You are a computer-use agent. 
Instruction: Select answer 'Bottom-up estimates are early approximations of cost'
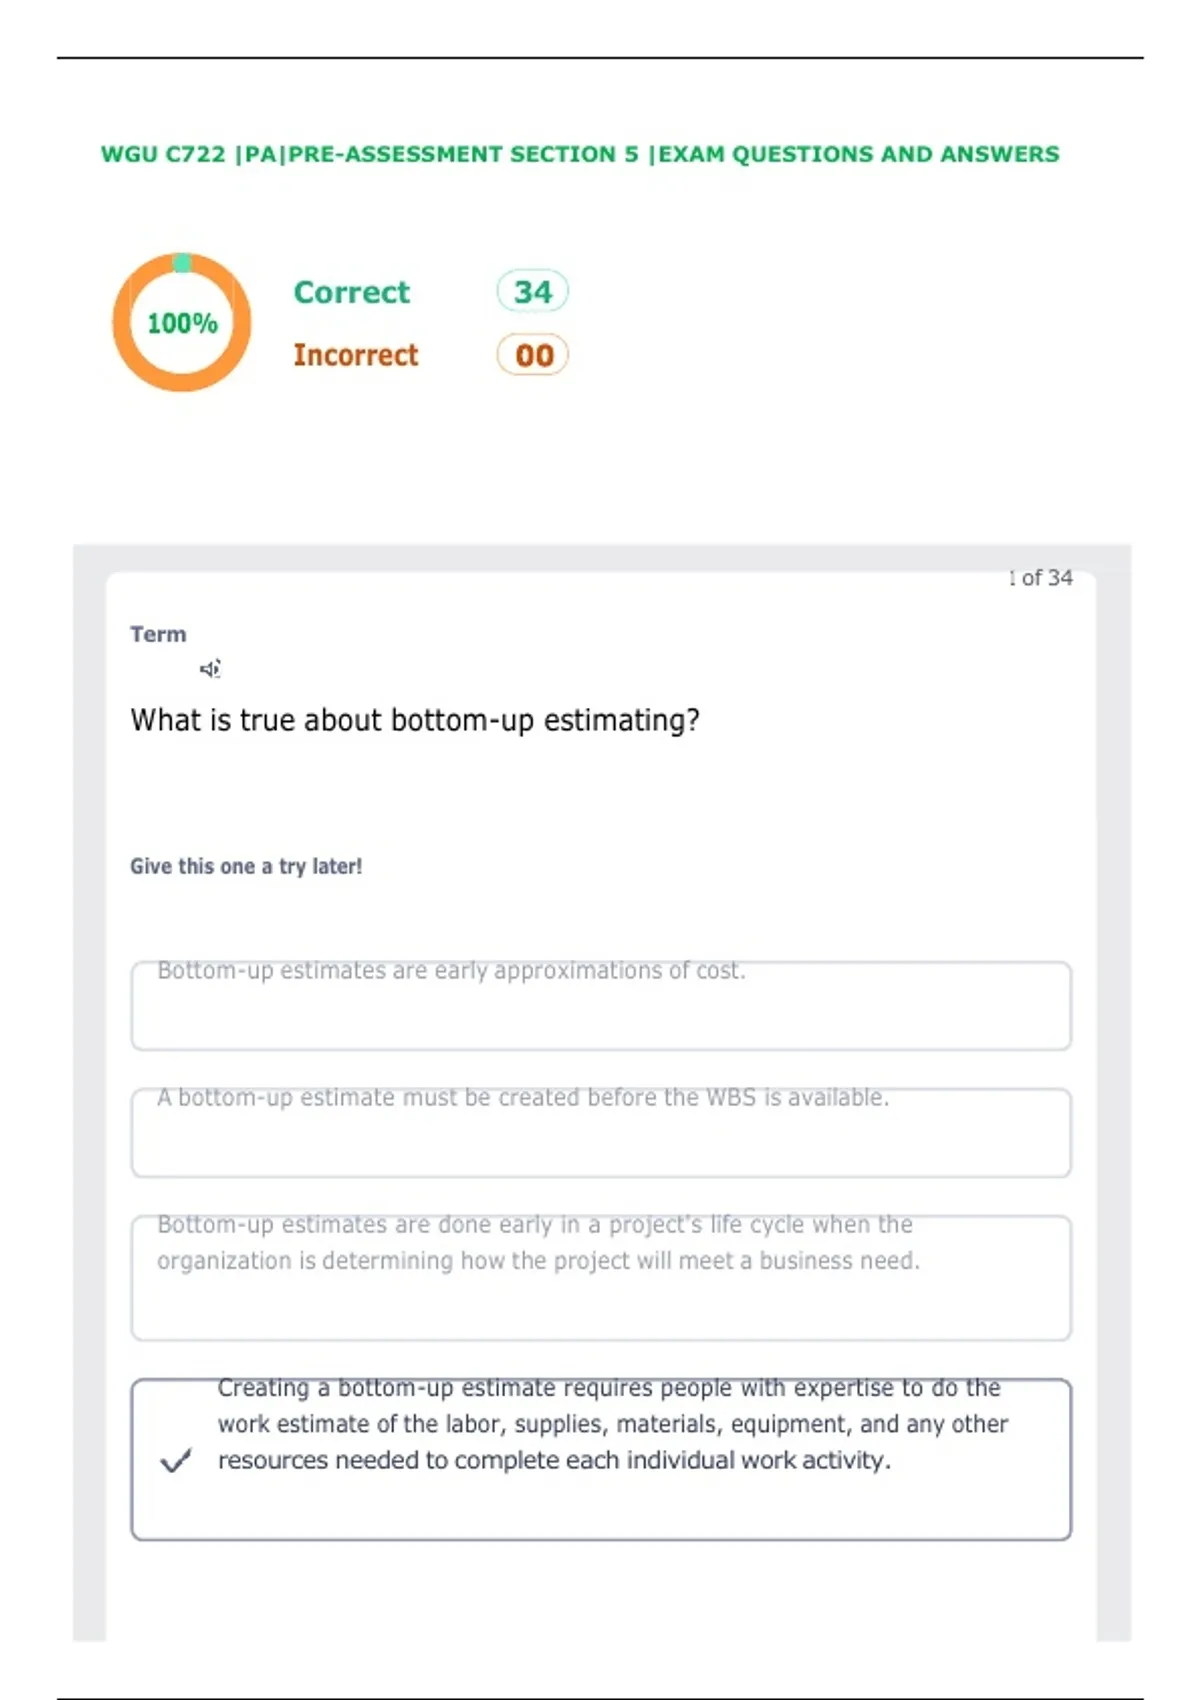pos(601,1006)
